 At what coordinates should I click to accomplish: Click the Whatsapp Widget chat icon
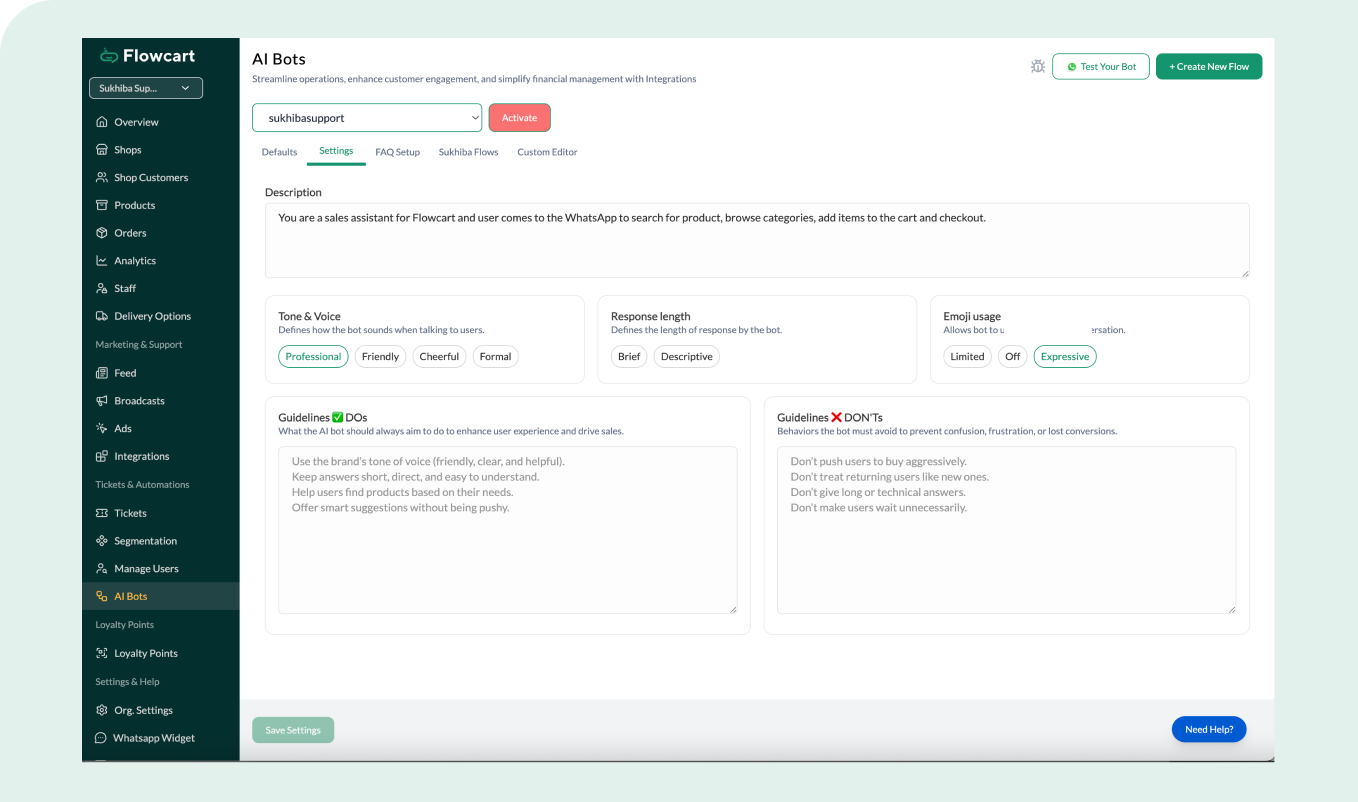100,738
